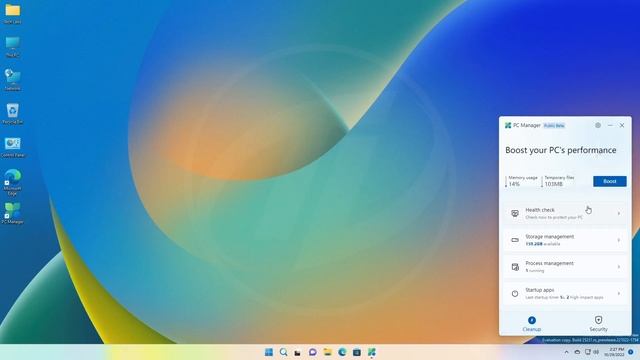Click PC Manager icon on the taskbar
Screen dimensions: 640x360
point(371,352)
